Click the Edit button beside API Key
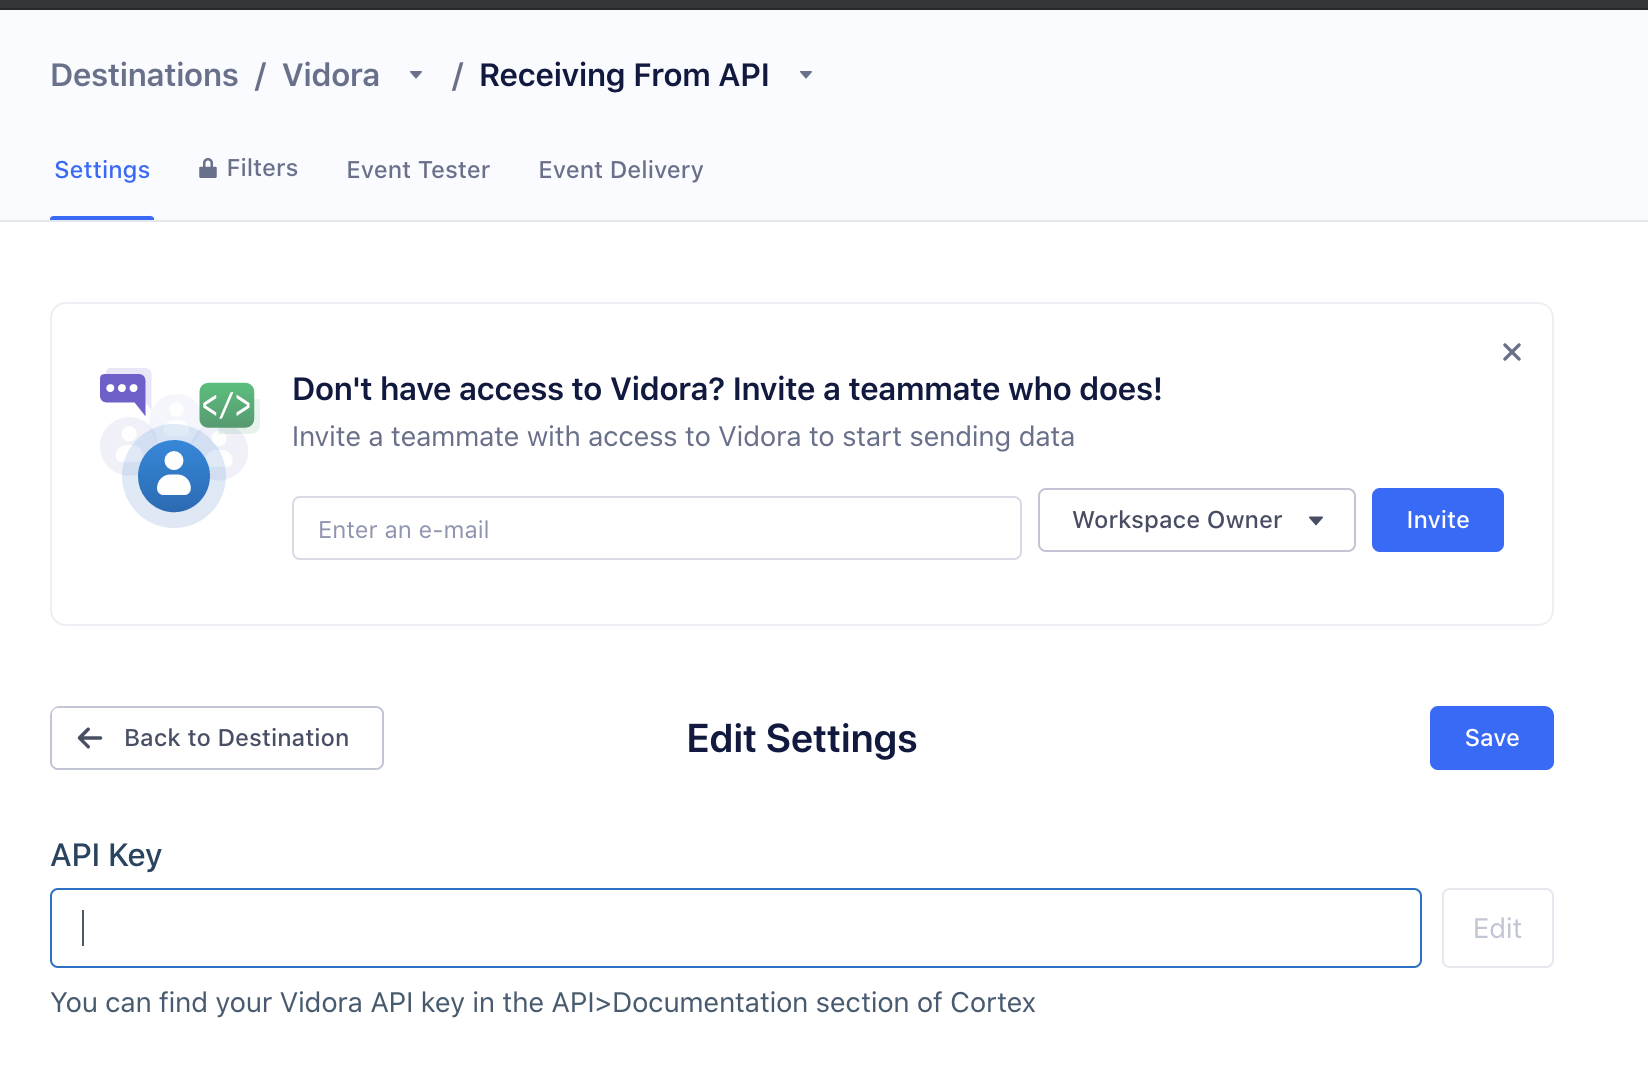 pyautogui.click(x=1497, y=928)
